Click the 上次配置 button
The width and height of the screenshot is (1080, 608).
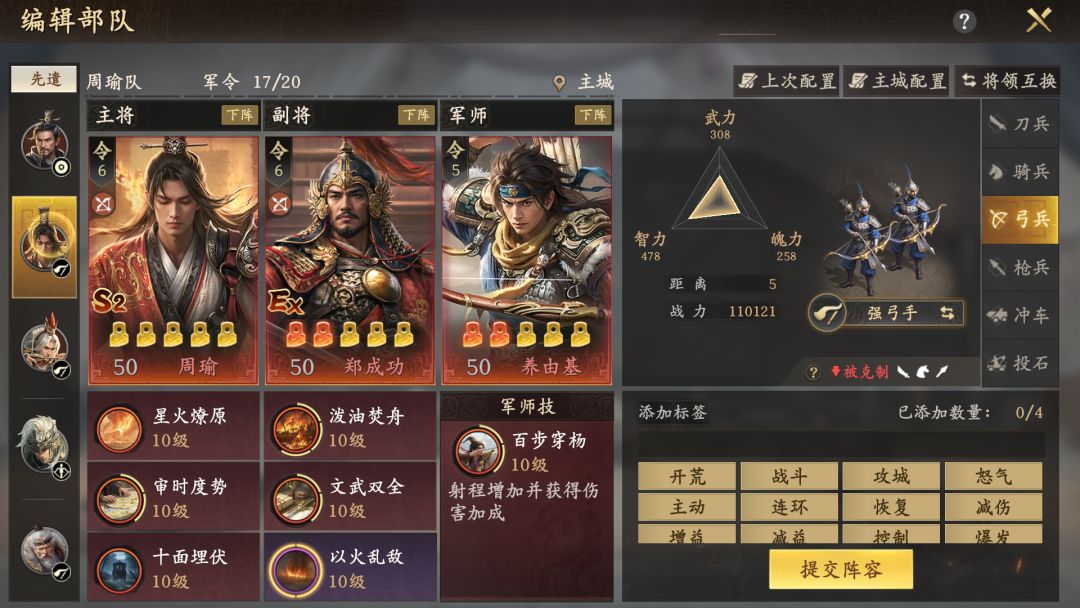pyautogui.click(x=787, y=81)
